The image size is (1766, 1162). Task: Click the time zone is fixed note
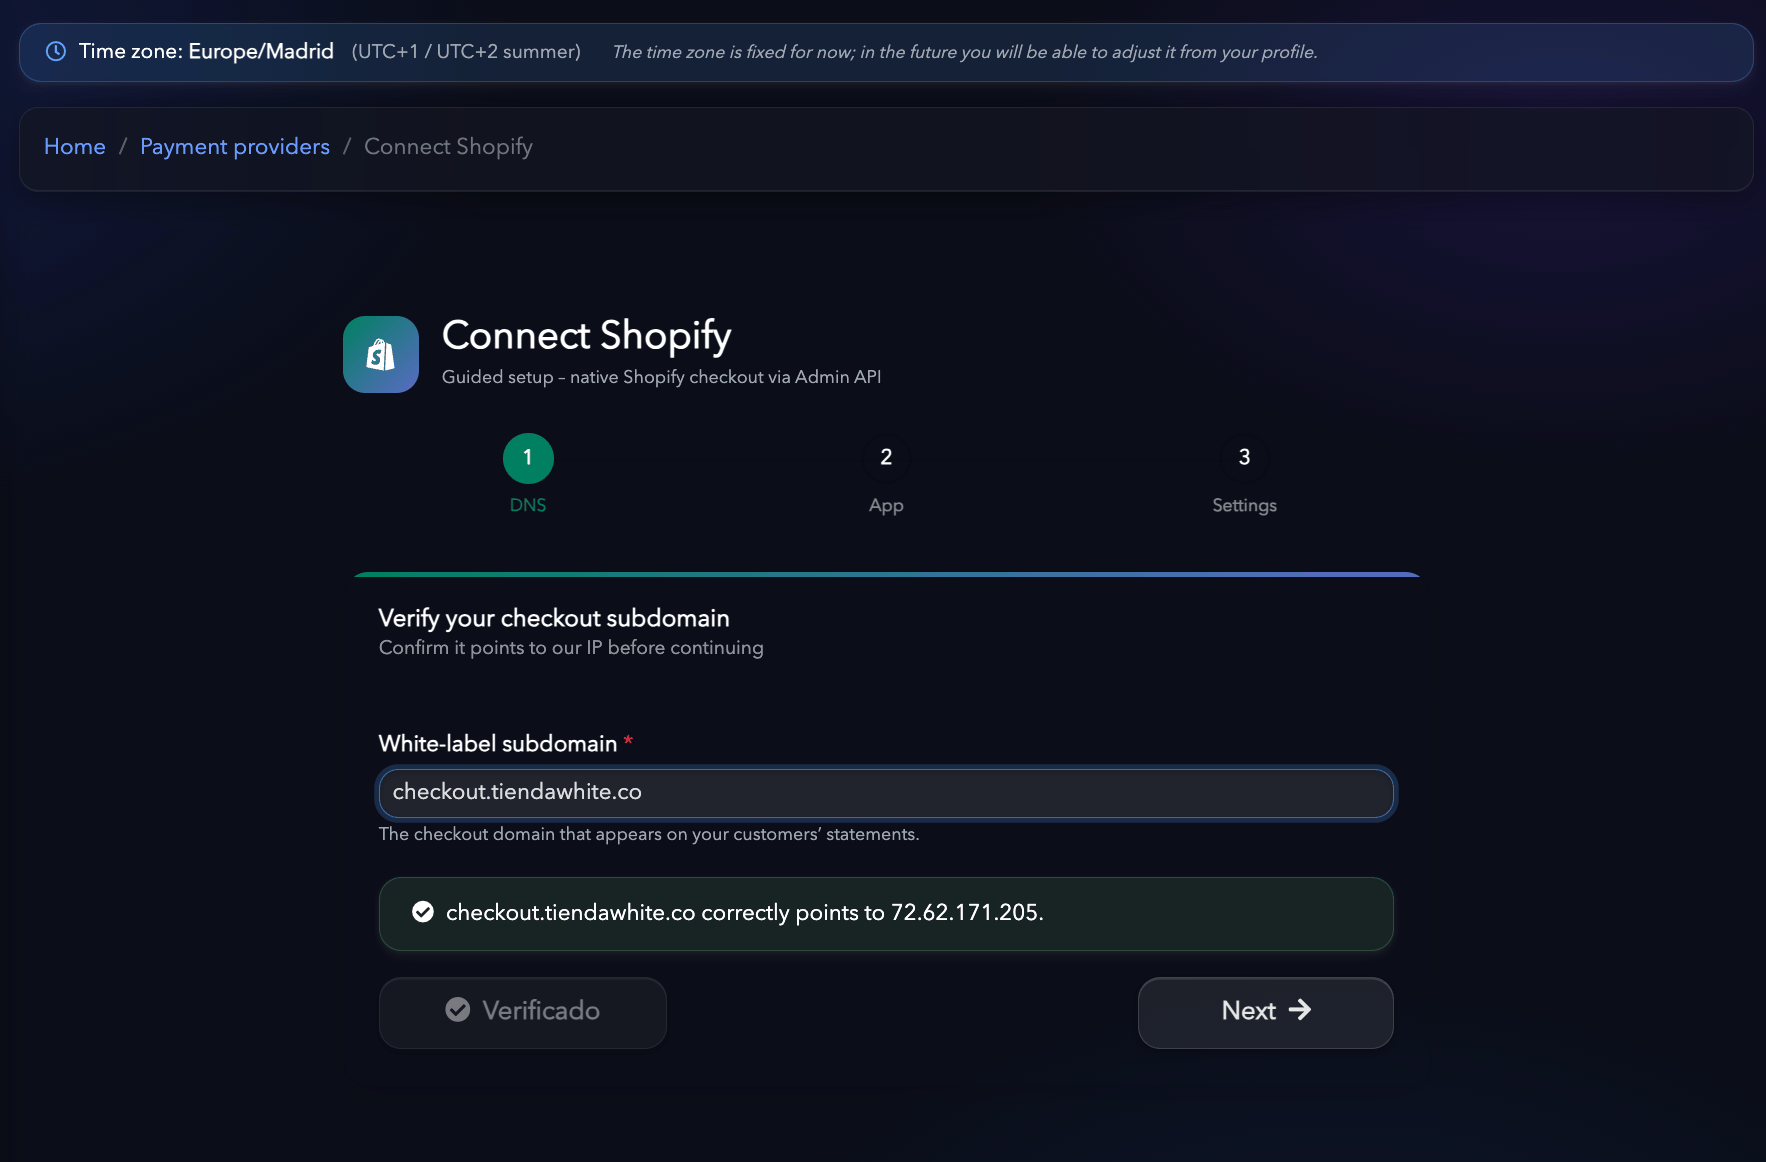pyautogui.click(x=965, y=52)
